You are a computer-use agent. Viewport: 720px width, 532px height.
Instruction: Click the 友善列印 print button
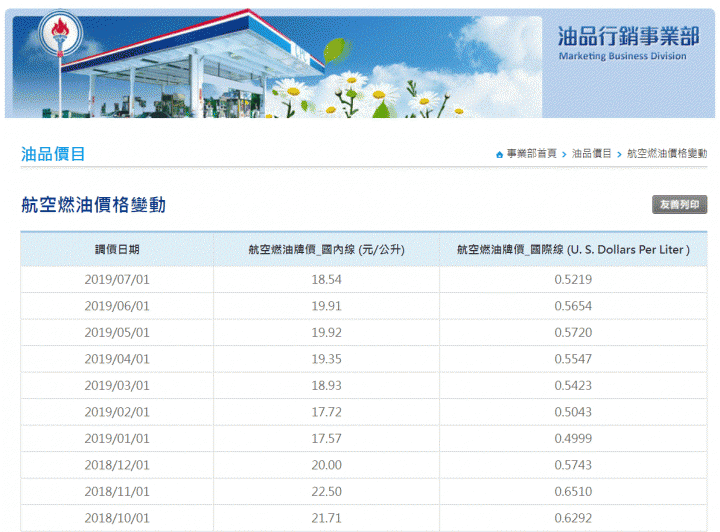pos(679,204)
